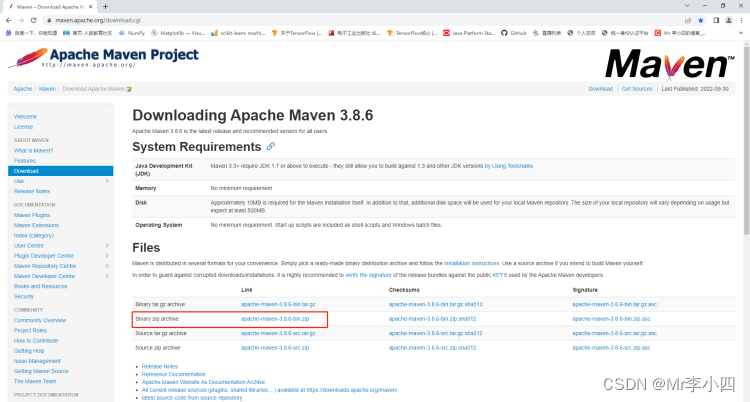Open Community Overview sidebar link

coord(40,320)
